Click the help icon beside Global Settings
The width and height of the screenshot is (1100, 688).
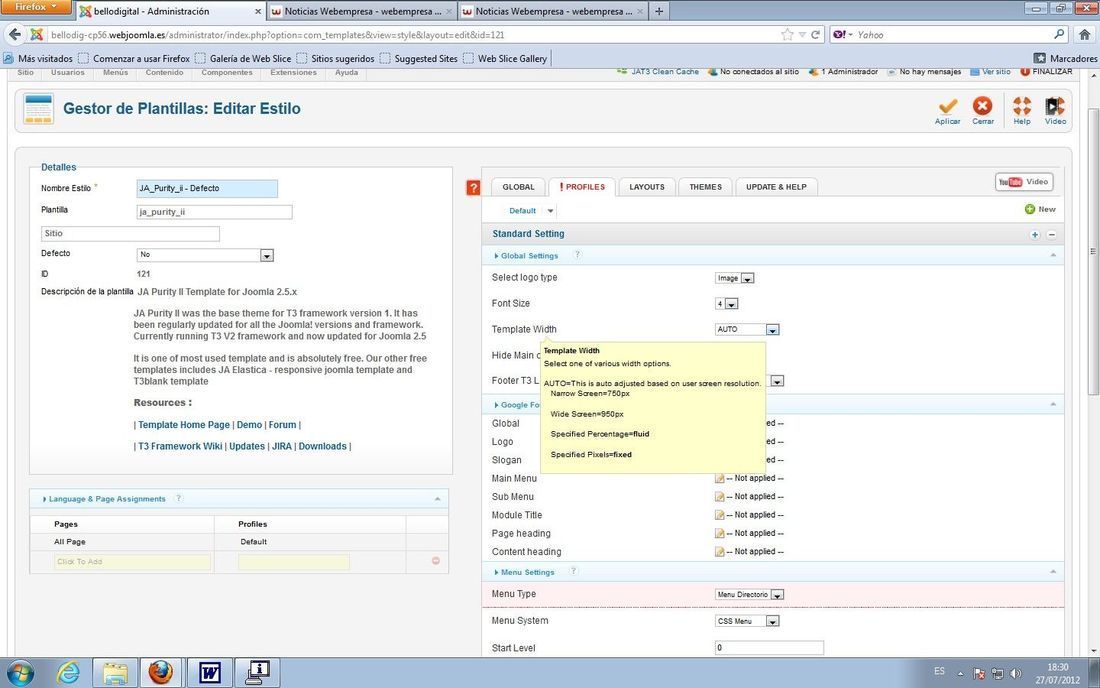577,255
